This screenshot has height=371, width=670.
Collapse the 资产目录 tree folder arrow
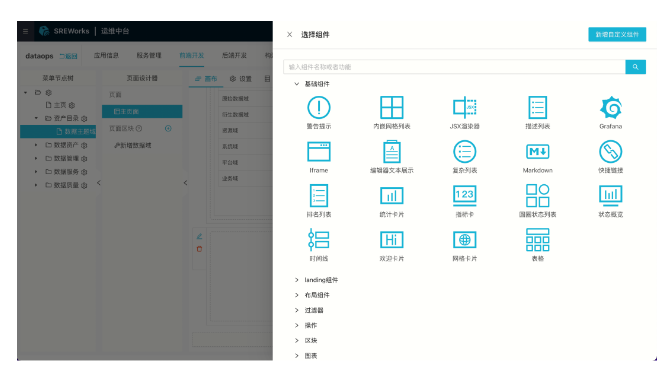click(x=36, y=118)
